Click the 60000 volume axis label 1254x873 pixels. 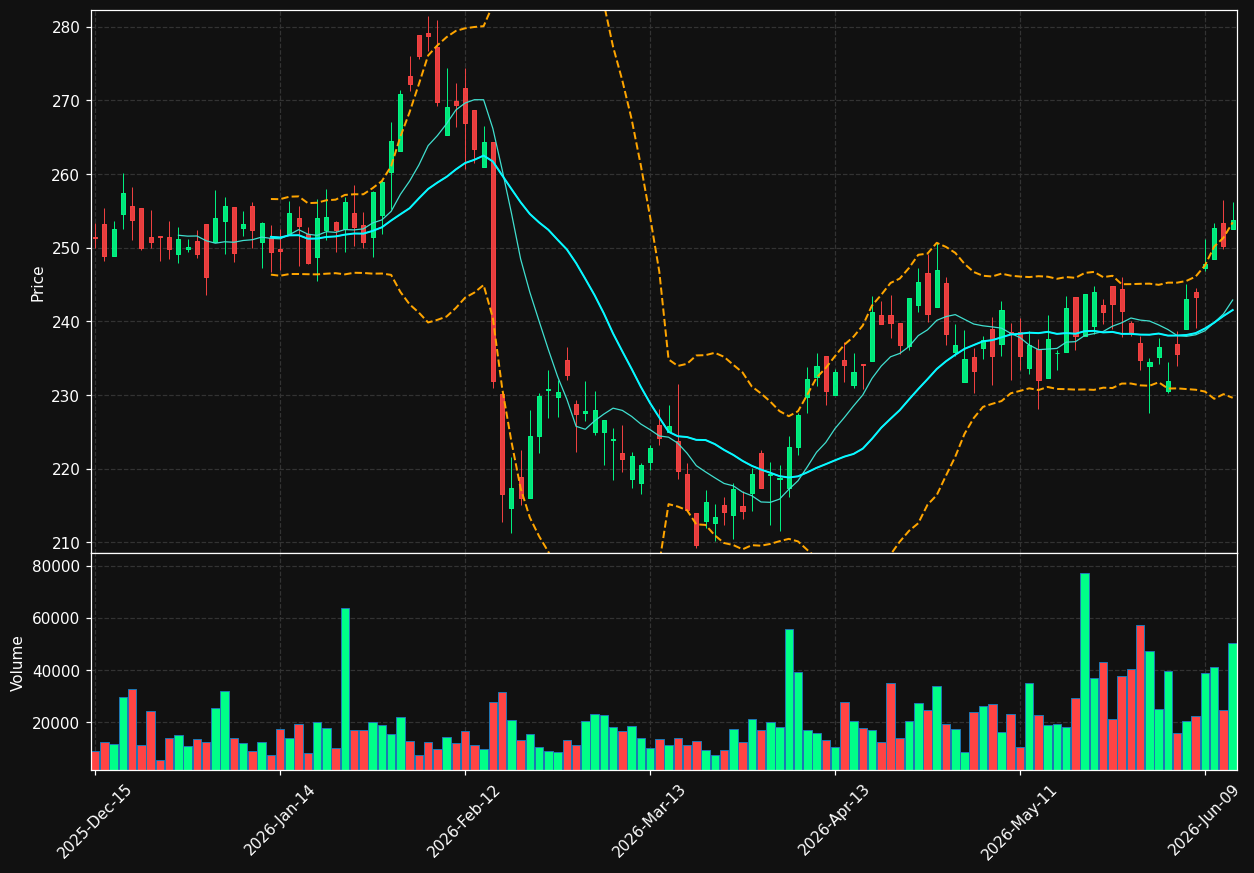pyautogui.click(x=57, y=619)
